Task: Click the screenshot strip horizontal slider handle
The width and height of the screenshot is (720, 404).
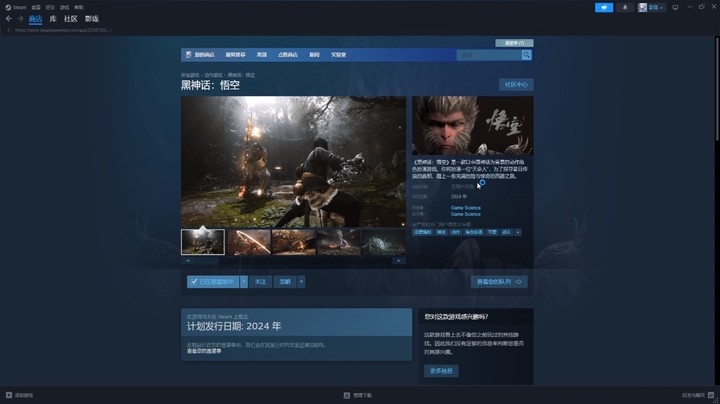Action: tap(205, 261)
